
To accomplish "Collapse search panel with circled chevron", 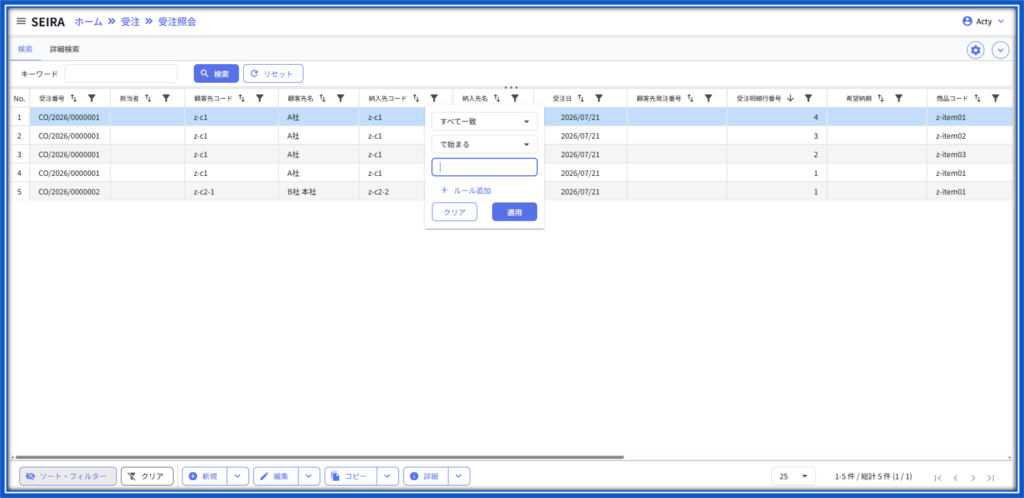I will pos(1000,50).
